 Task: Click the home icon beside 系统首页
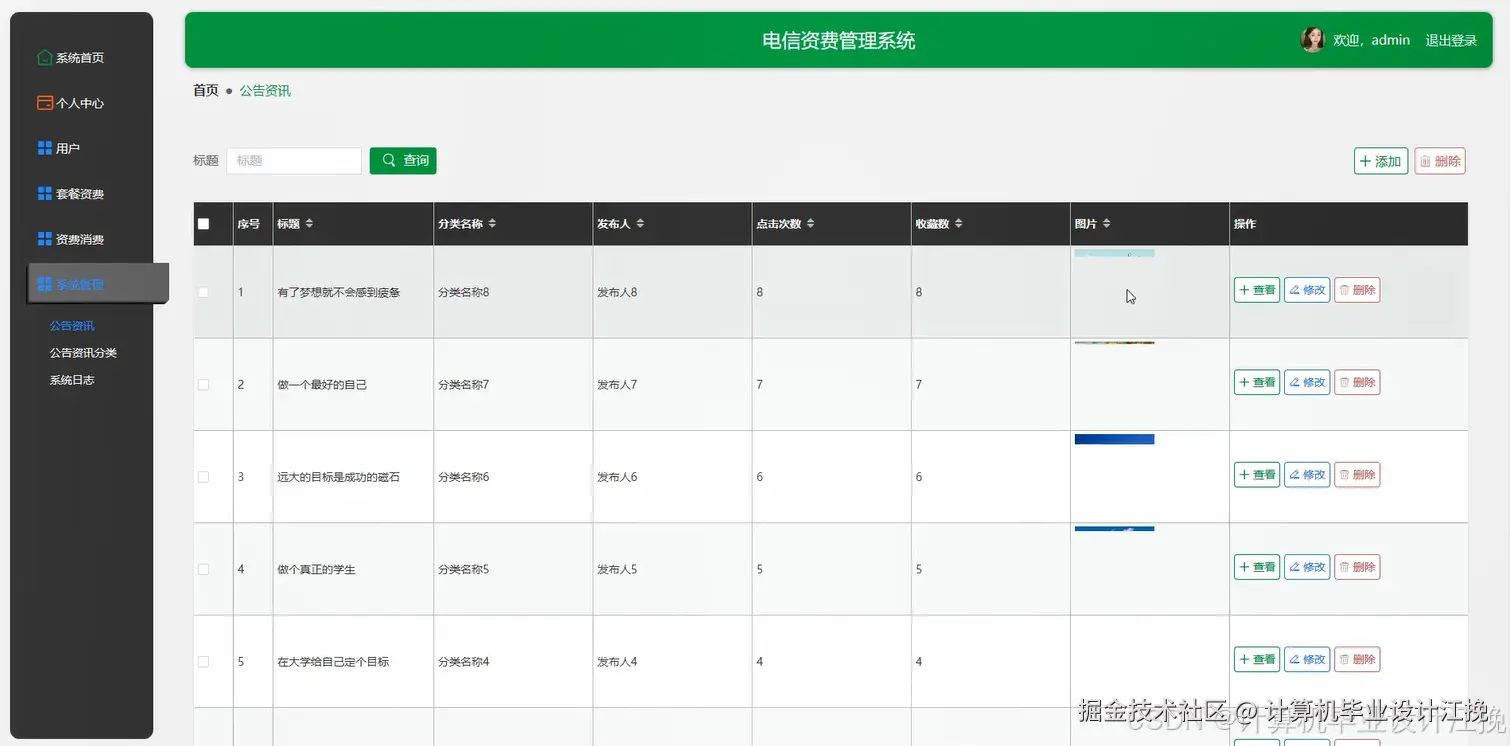pyautogui.click(x=45, y=58)
